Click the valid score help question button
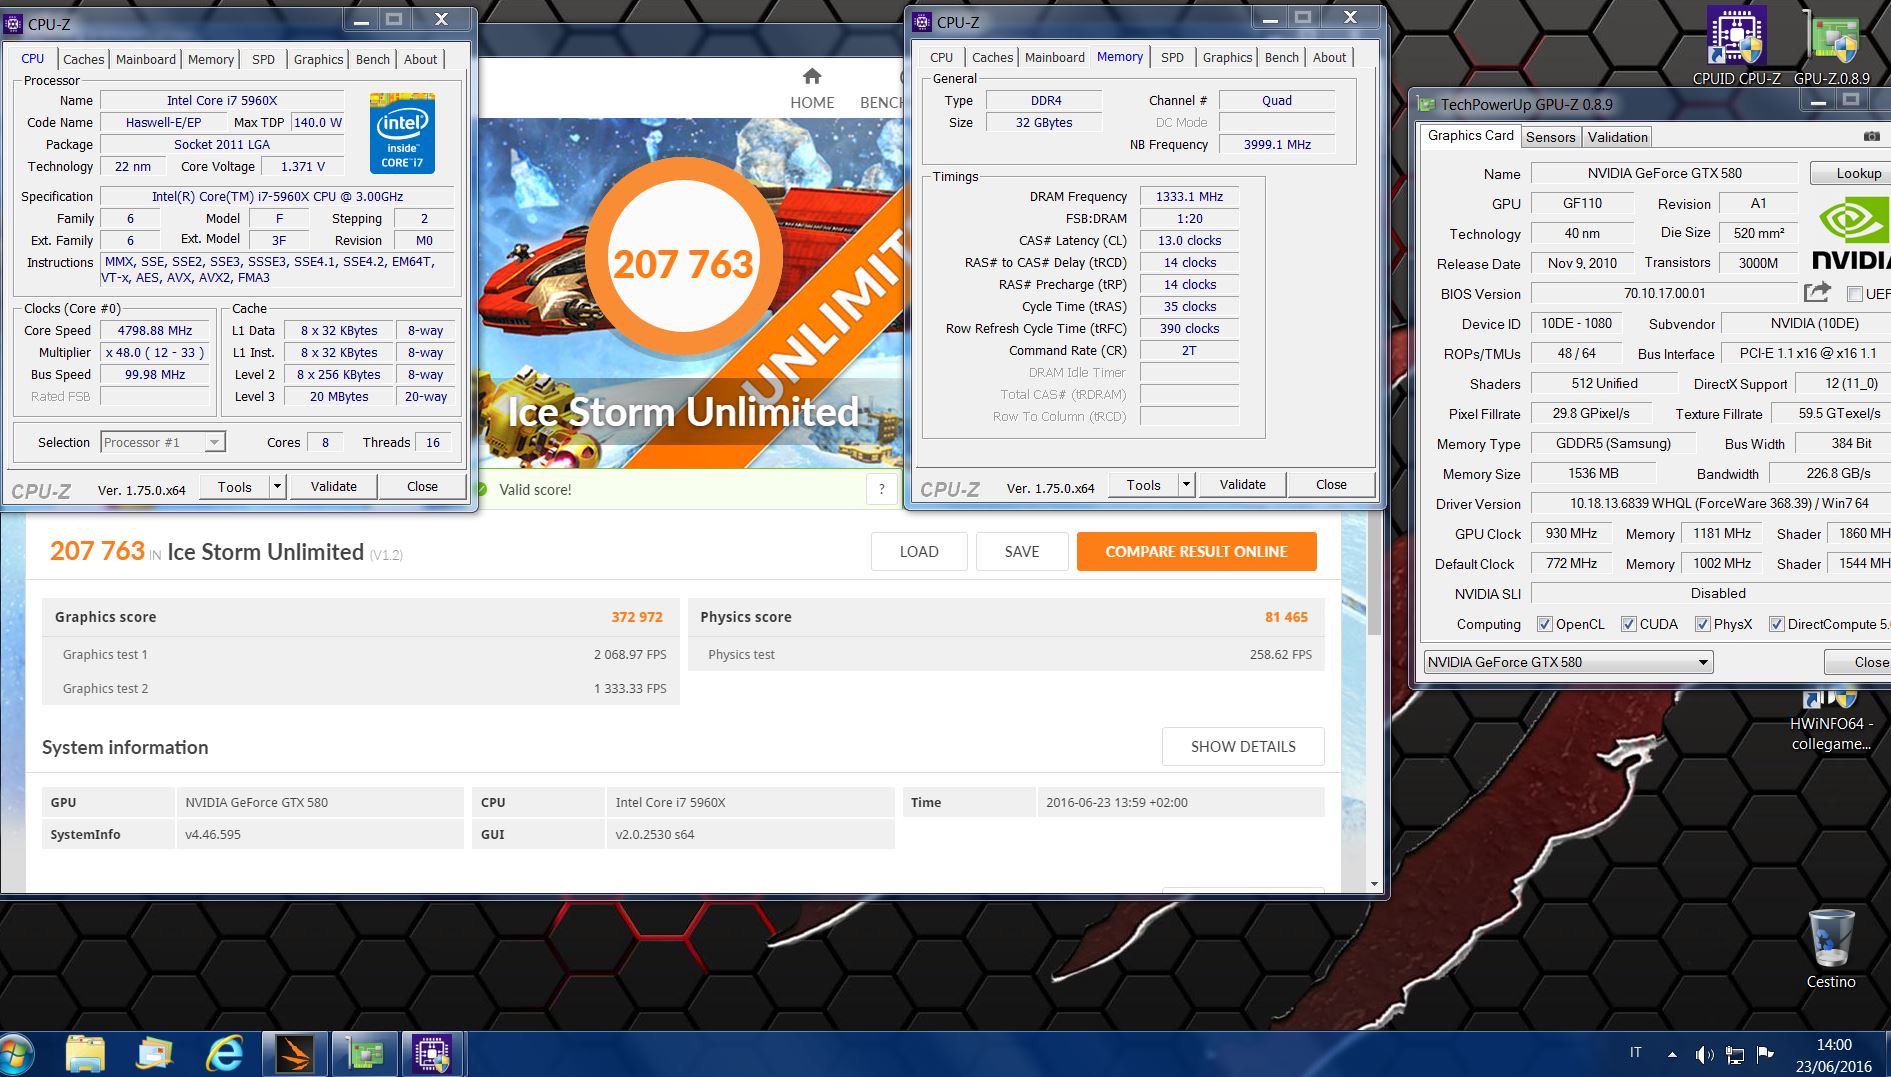Screen dimensions: 1891x1077 [881, 489]
